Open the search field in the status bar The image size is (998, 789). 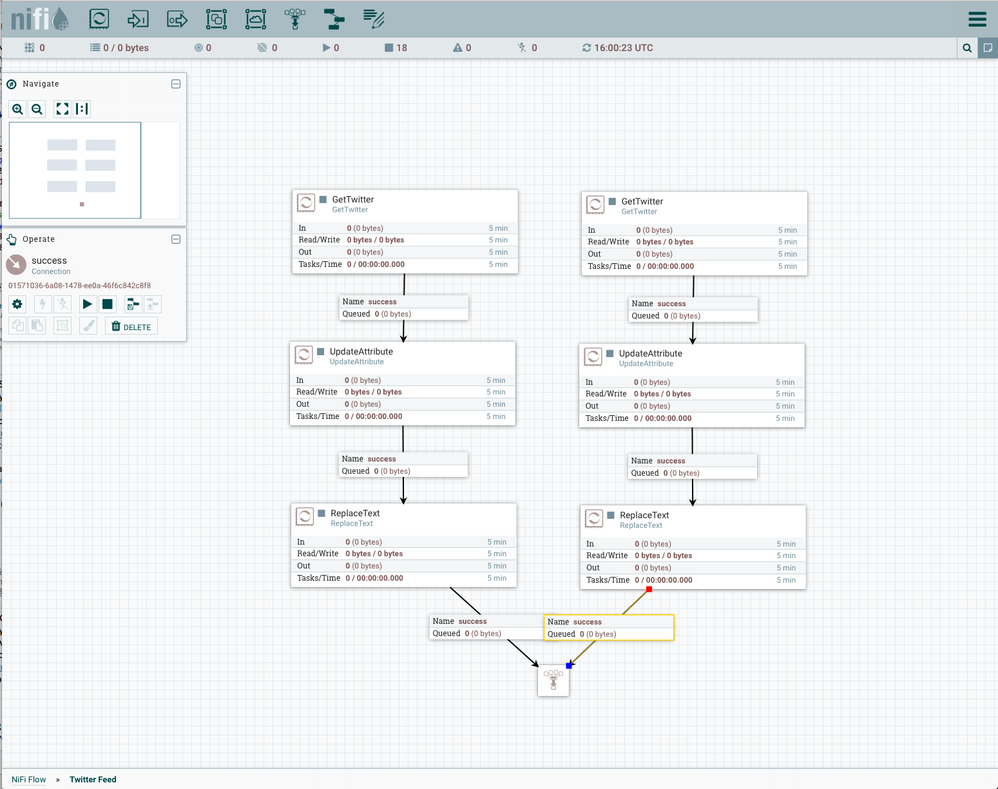(x=966, y=47)
